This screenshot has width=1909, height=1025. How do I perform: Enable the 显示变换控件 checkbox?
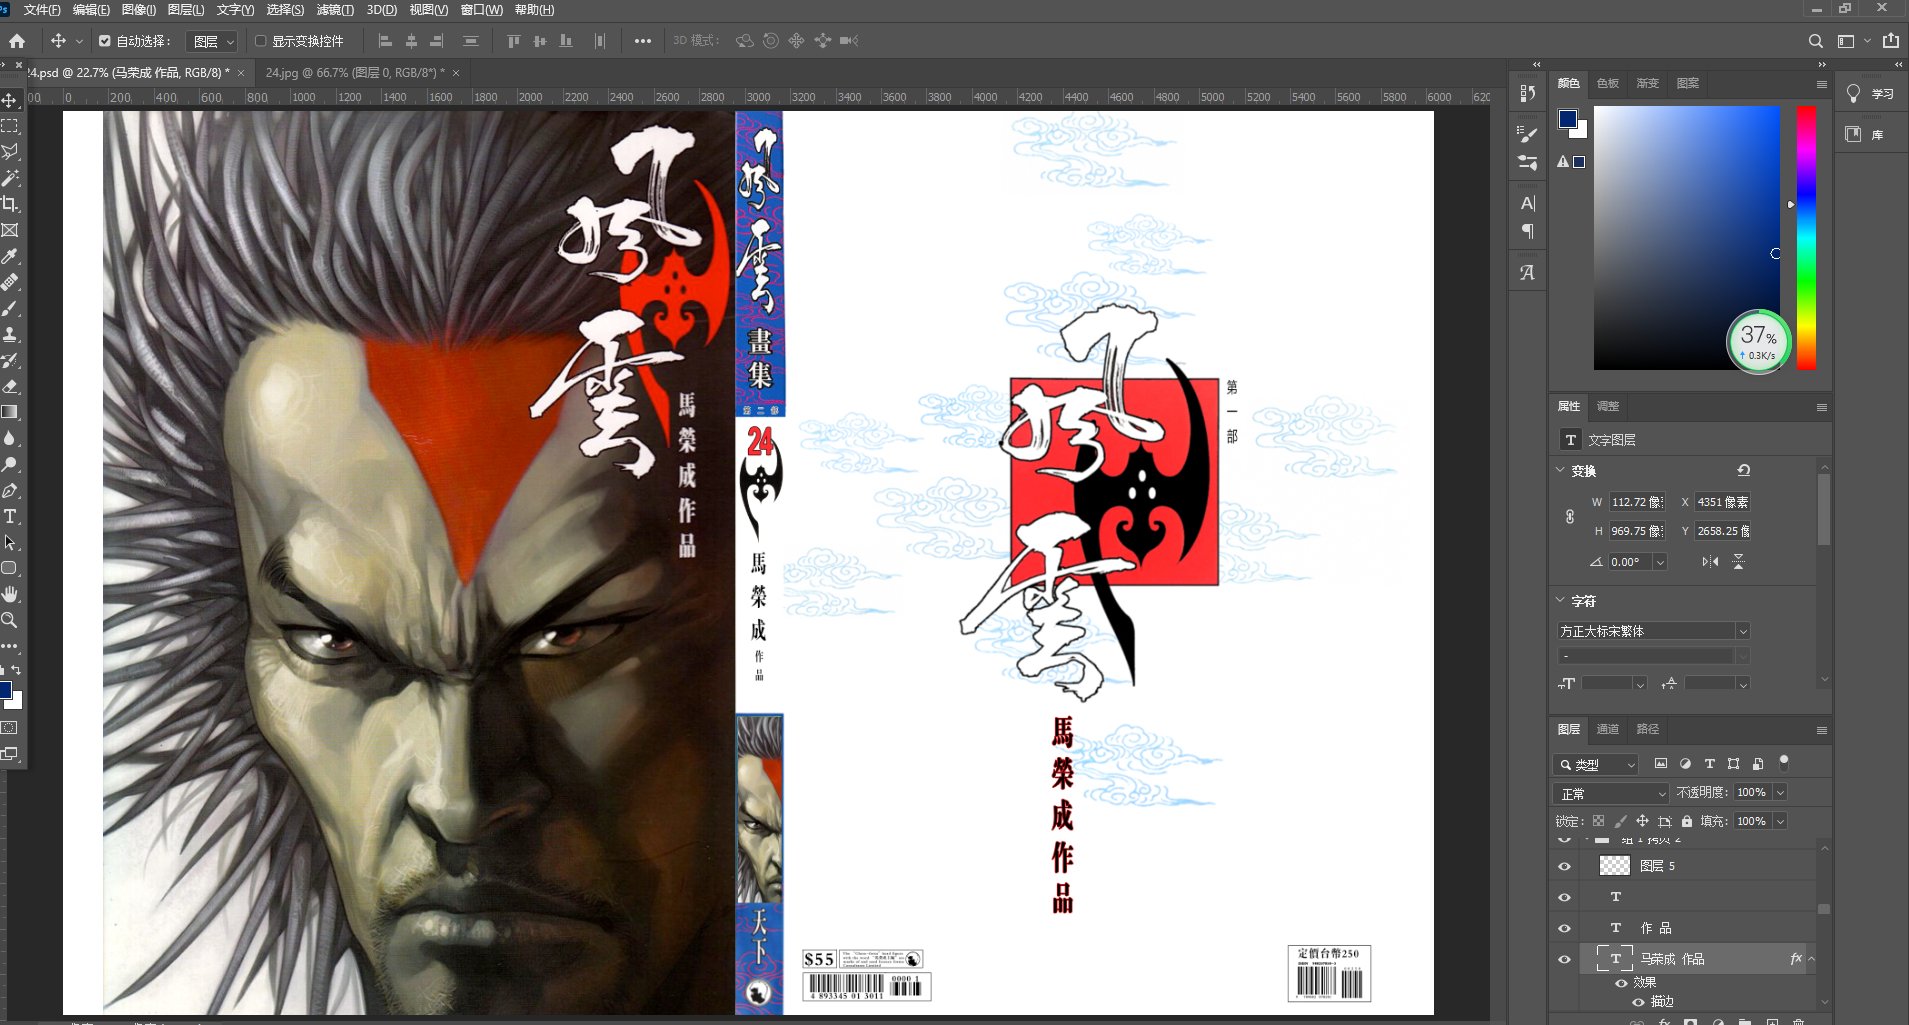click(x=260, y=41)
